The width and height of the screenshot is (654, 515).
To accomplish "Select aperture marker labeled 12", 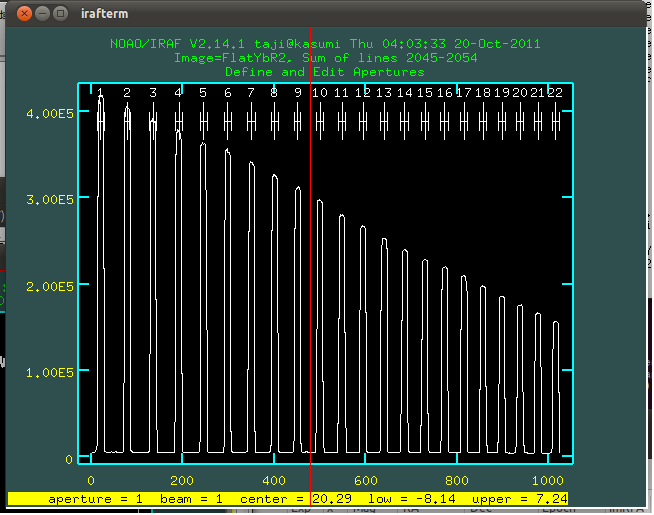I will click(x=362, y=120).
